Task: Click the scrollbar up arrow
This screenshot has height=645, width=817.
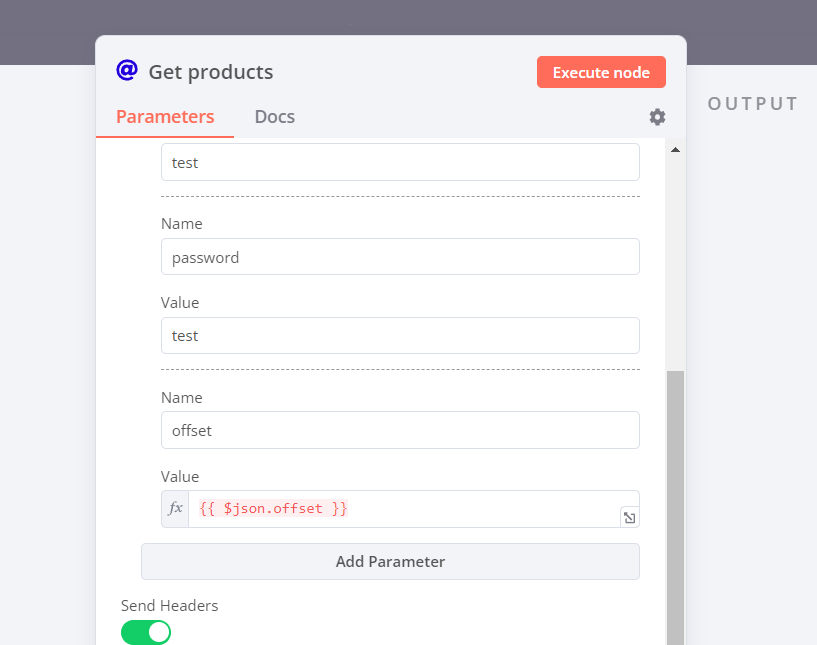Action: (x=675, y=150)
